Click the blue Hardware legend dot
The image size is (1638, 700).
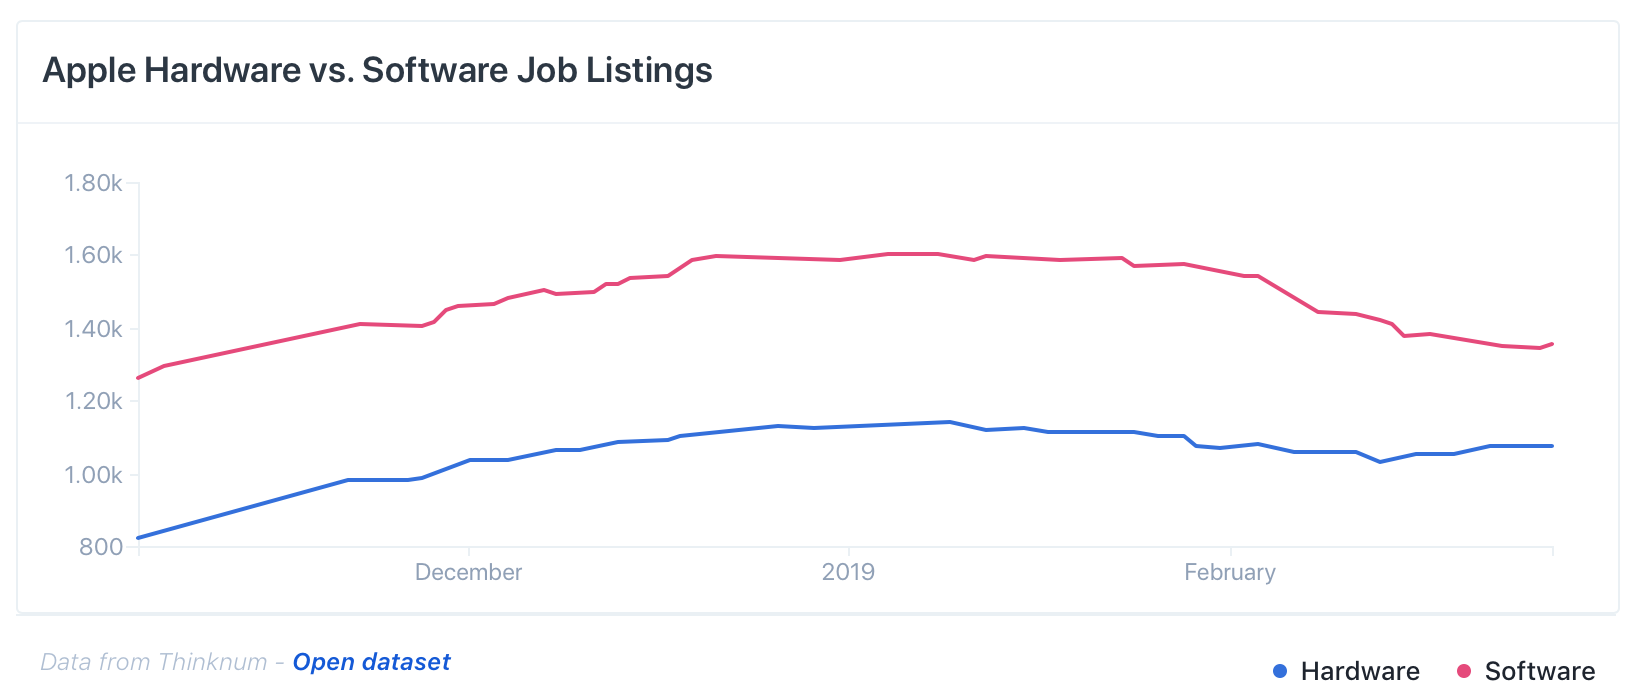1280,671
